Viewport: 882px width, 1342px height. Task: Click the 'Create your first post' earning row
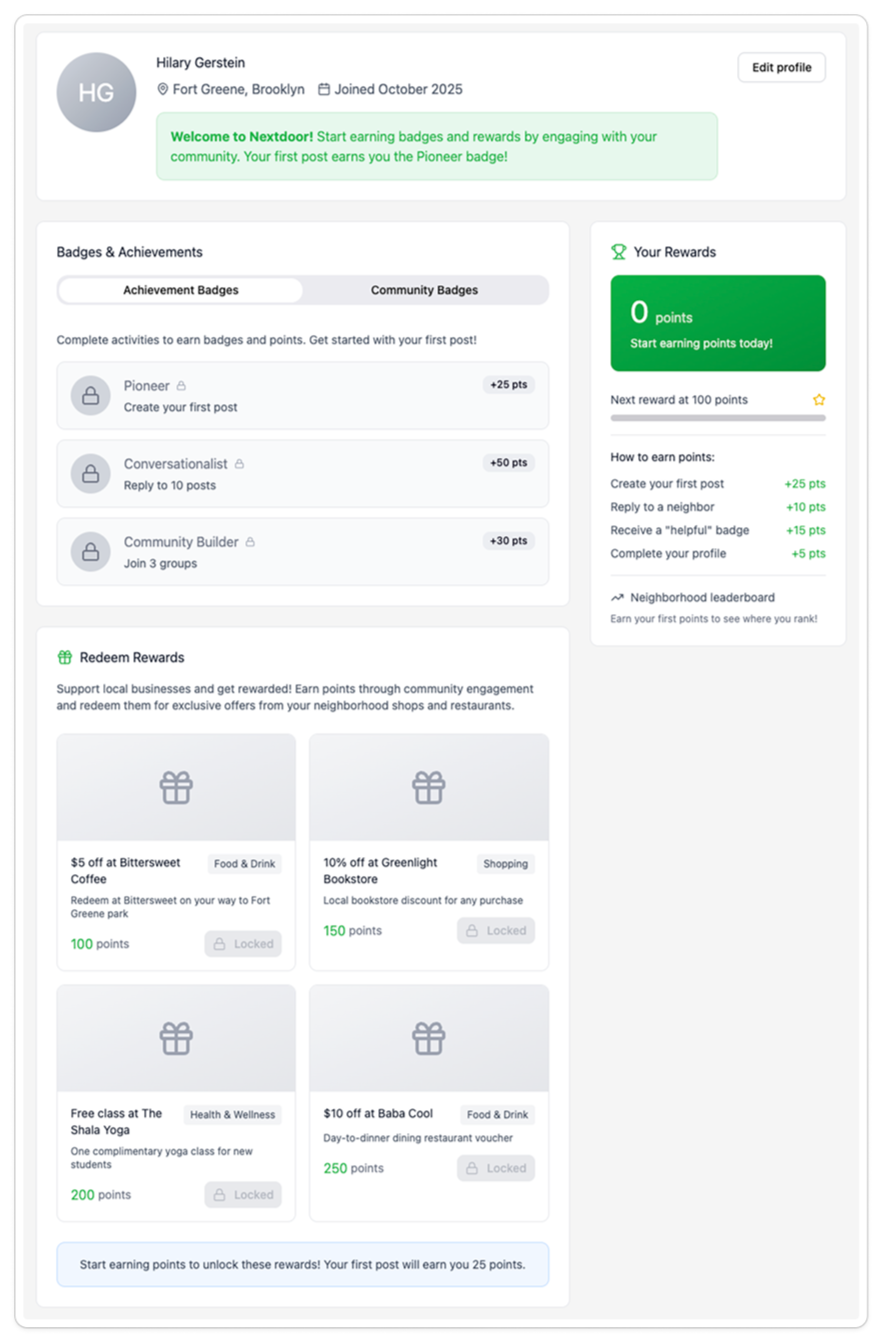(718, 484)
